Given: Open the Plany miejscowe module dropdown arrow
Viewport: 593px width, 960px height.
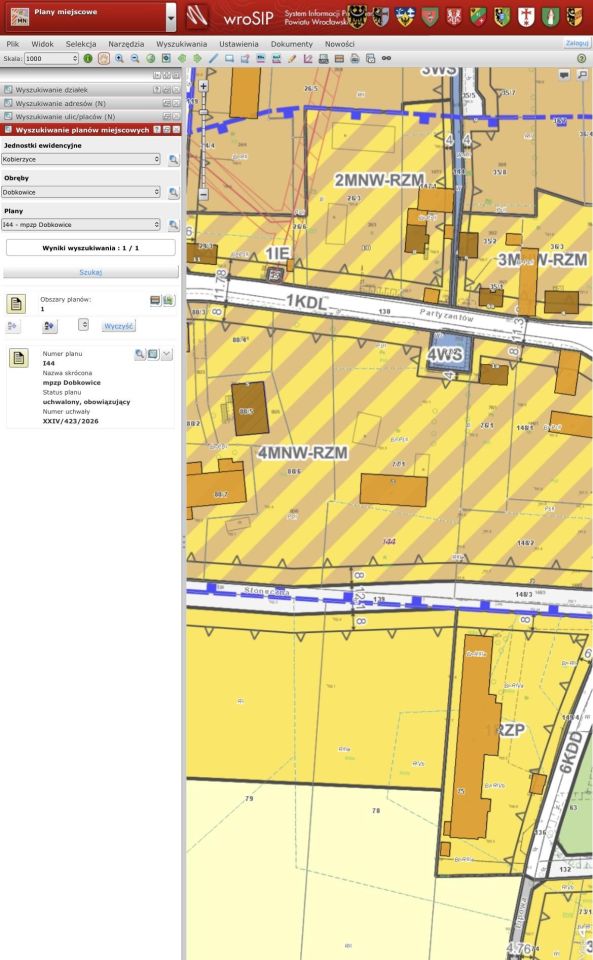Looking at the screenshot, I should click(x=171, y=18).
